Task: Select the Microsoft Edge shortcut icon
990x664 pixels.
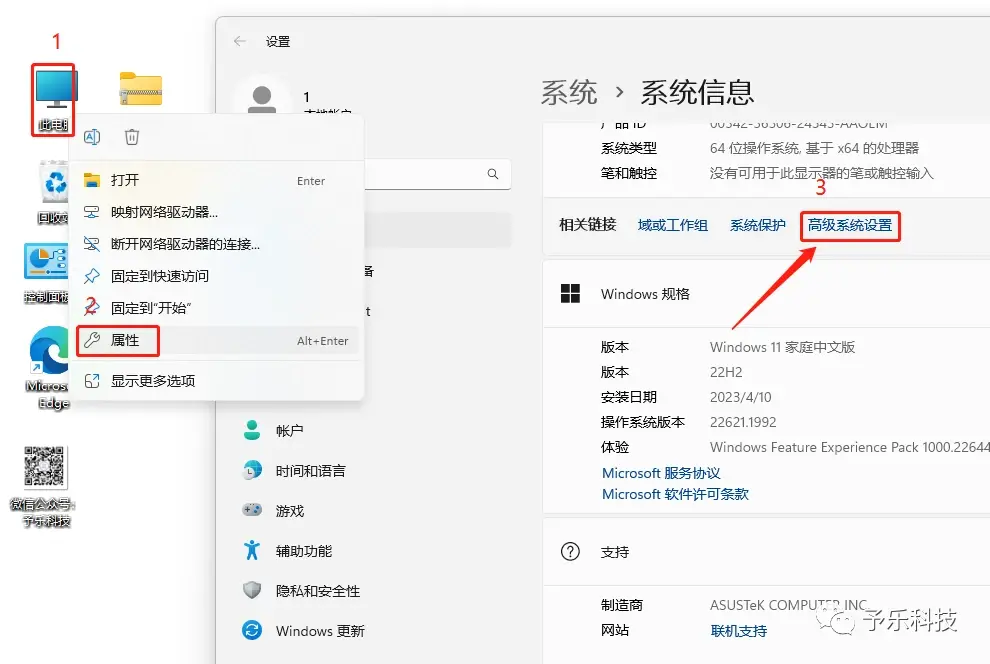Action: pyautogui.click(x=49, y=368)
